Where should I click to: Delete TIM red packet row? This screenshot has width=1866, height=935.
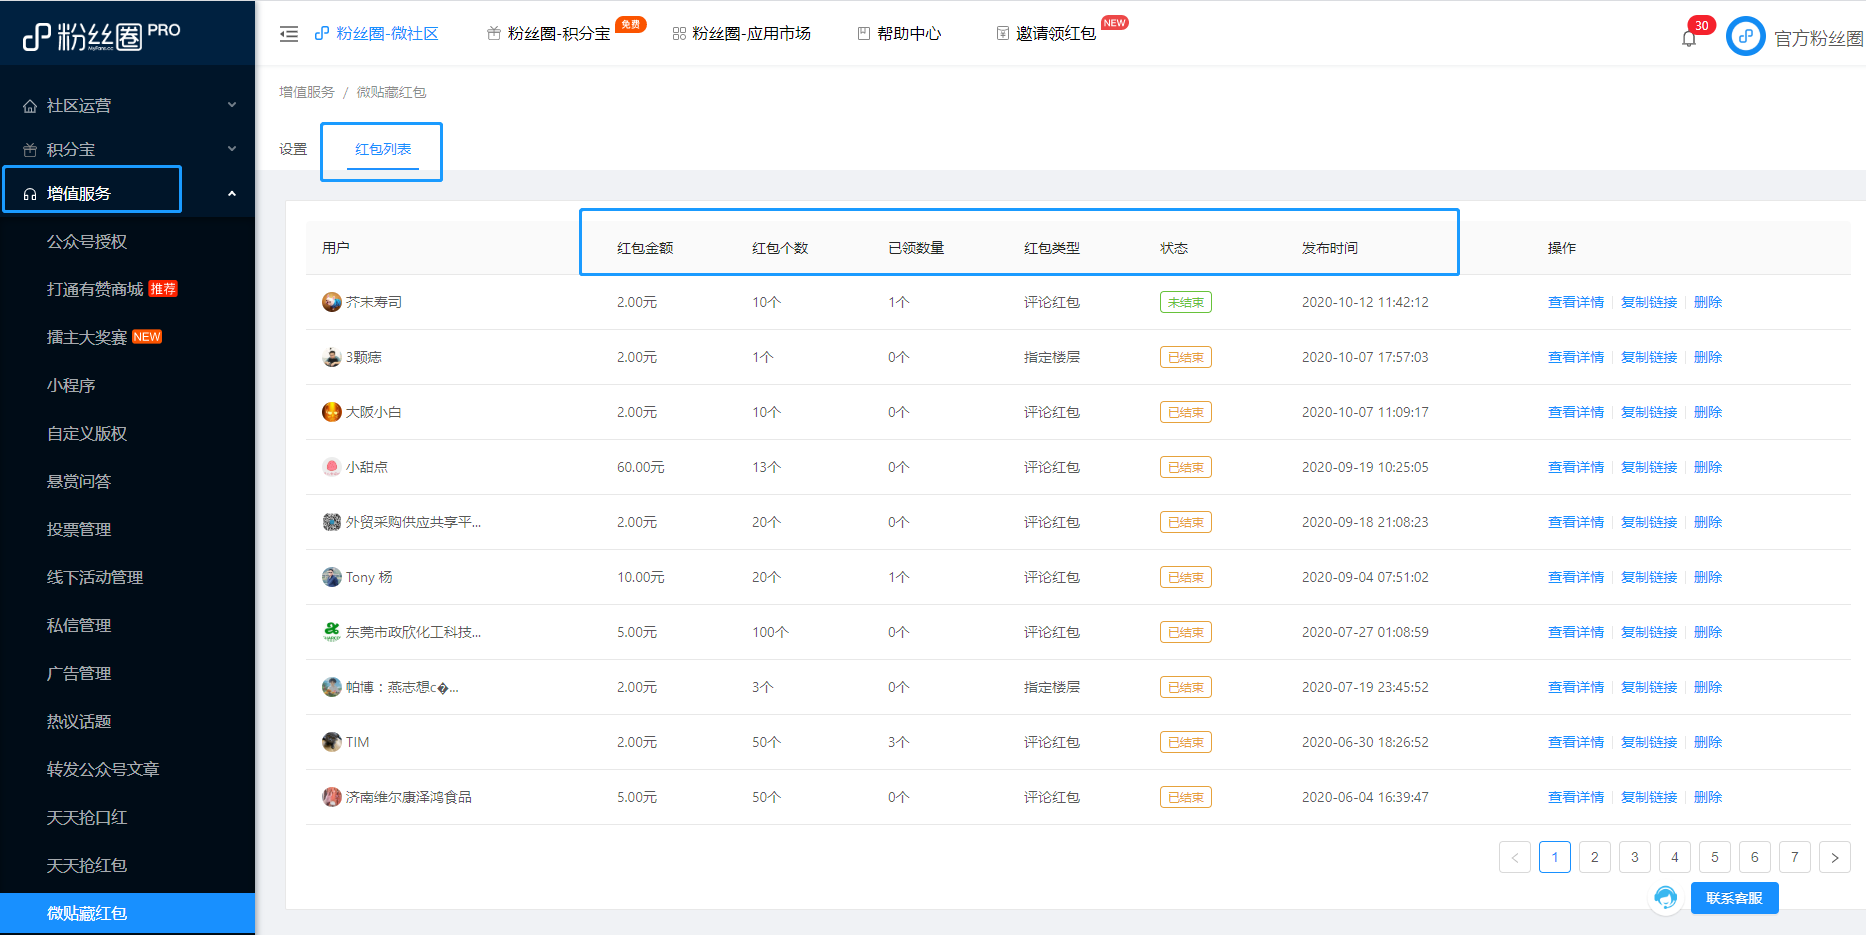pos(1708,742)
